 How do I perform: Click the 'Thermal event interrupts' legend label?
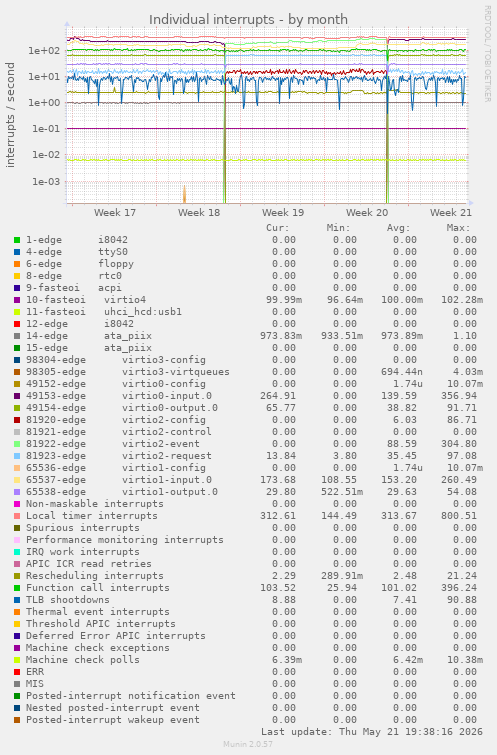(98, 612)
